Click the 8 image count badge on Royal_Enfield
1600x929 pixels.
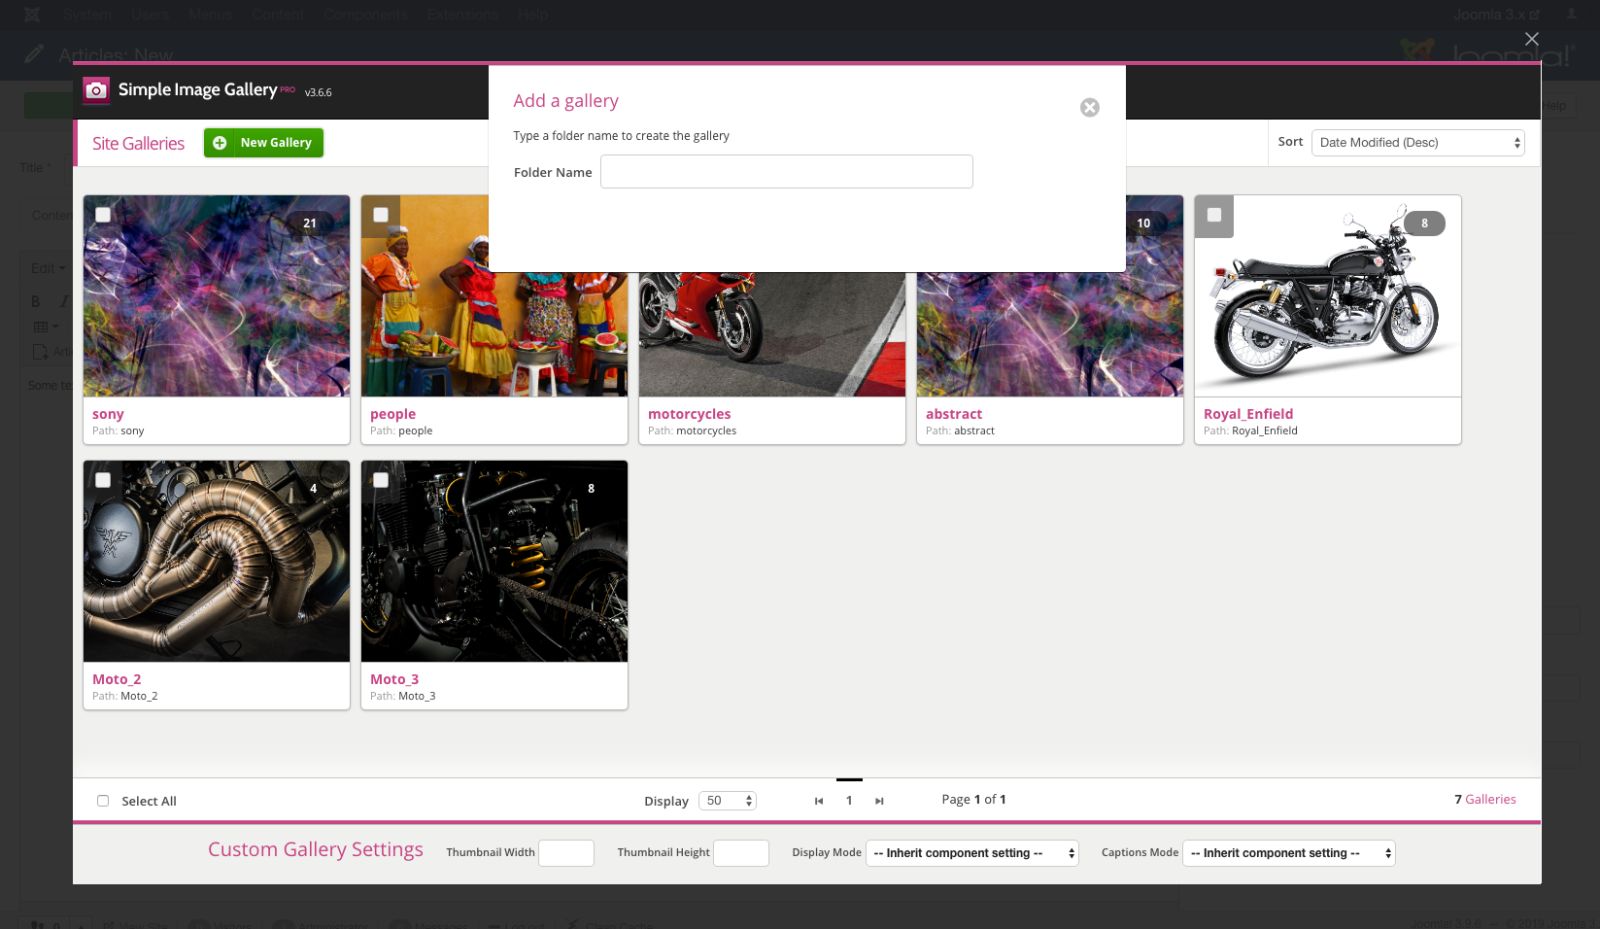pos(1424,223)
